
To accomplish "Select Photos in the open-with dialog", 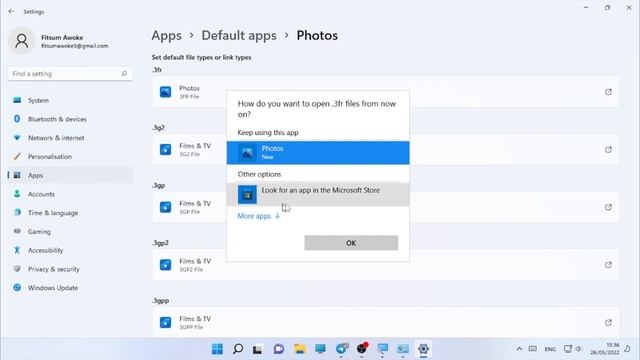I will (x=318, y=153).
